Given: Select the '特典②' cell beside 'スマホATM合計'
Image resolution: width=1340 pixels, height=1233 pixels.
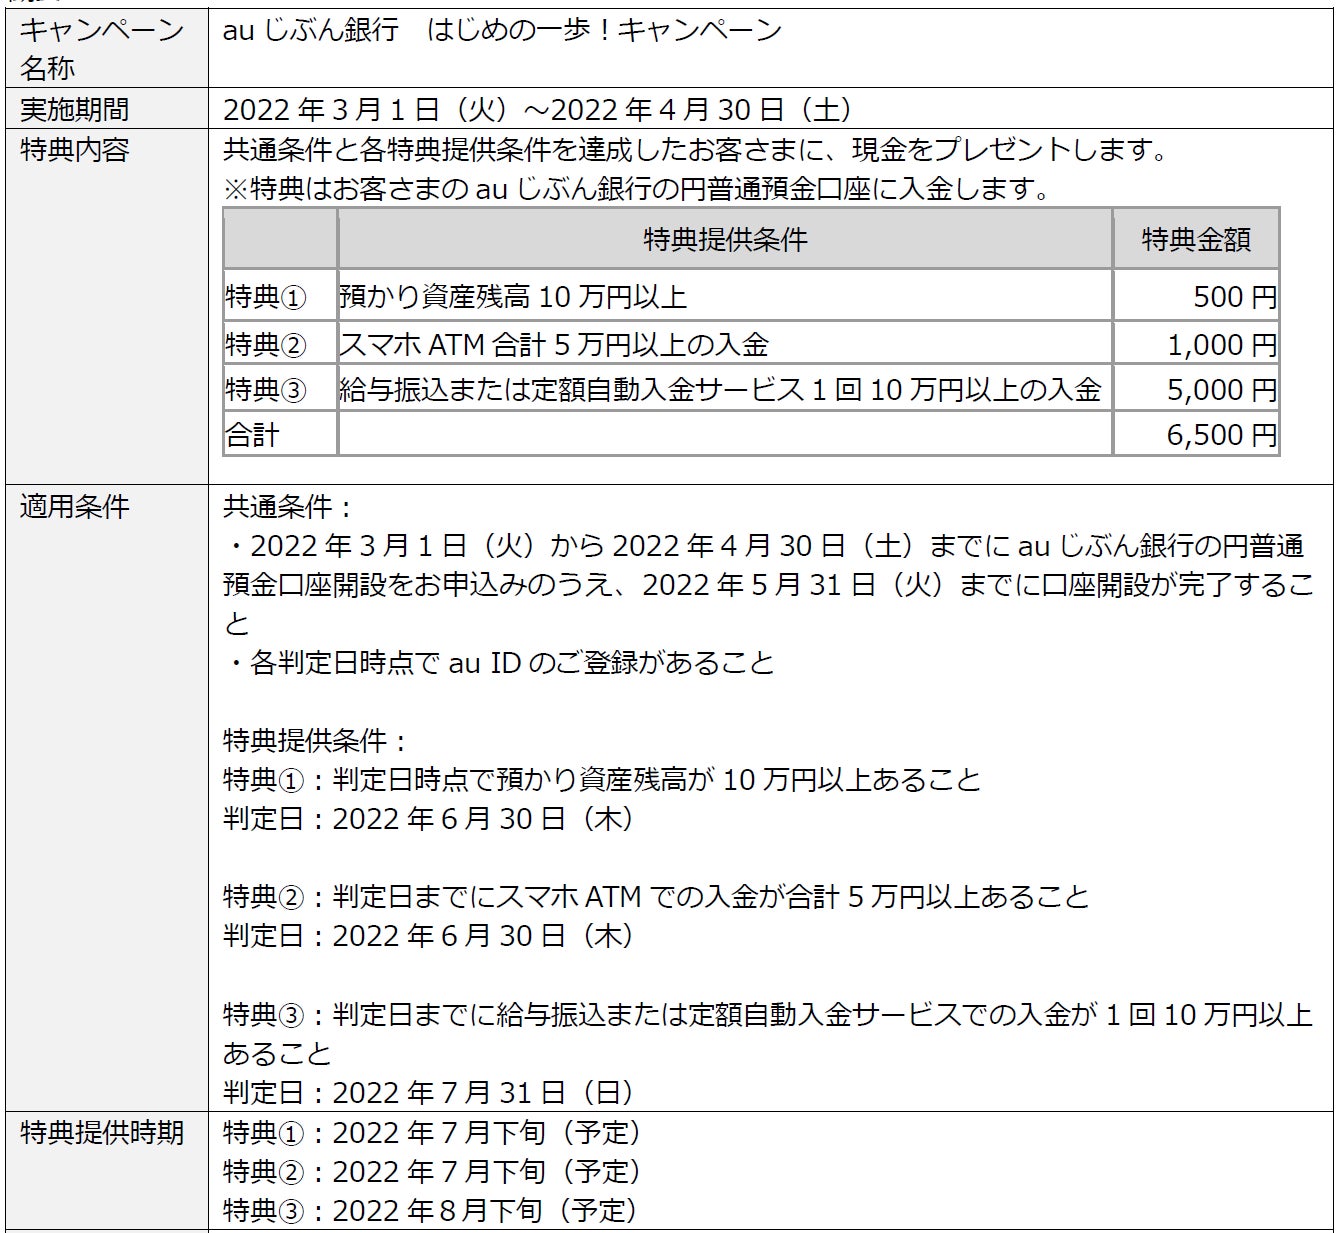Looking at the screenshot, I should click(281, 344).
